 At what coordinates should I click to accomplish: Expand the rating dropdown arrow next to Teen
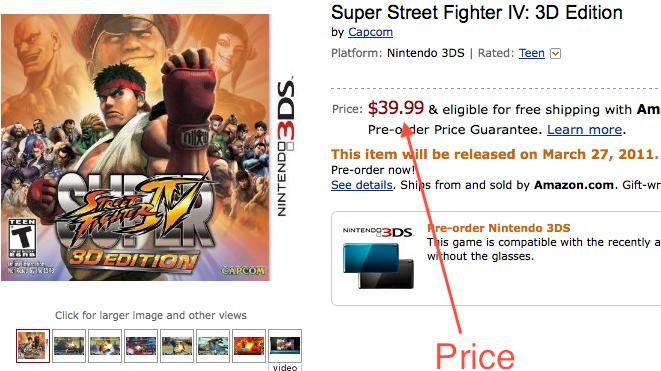[x=556, y=54]
